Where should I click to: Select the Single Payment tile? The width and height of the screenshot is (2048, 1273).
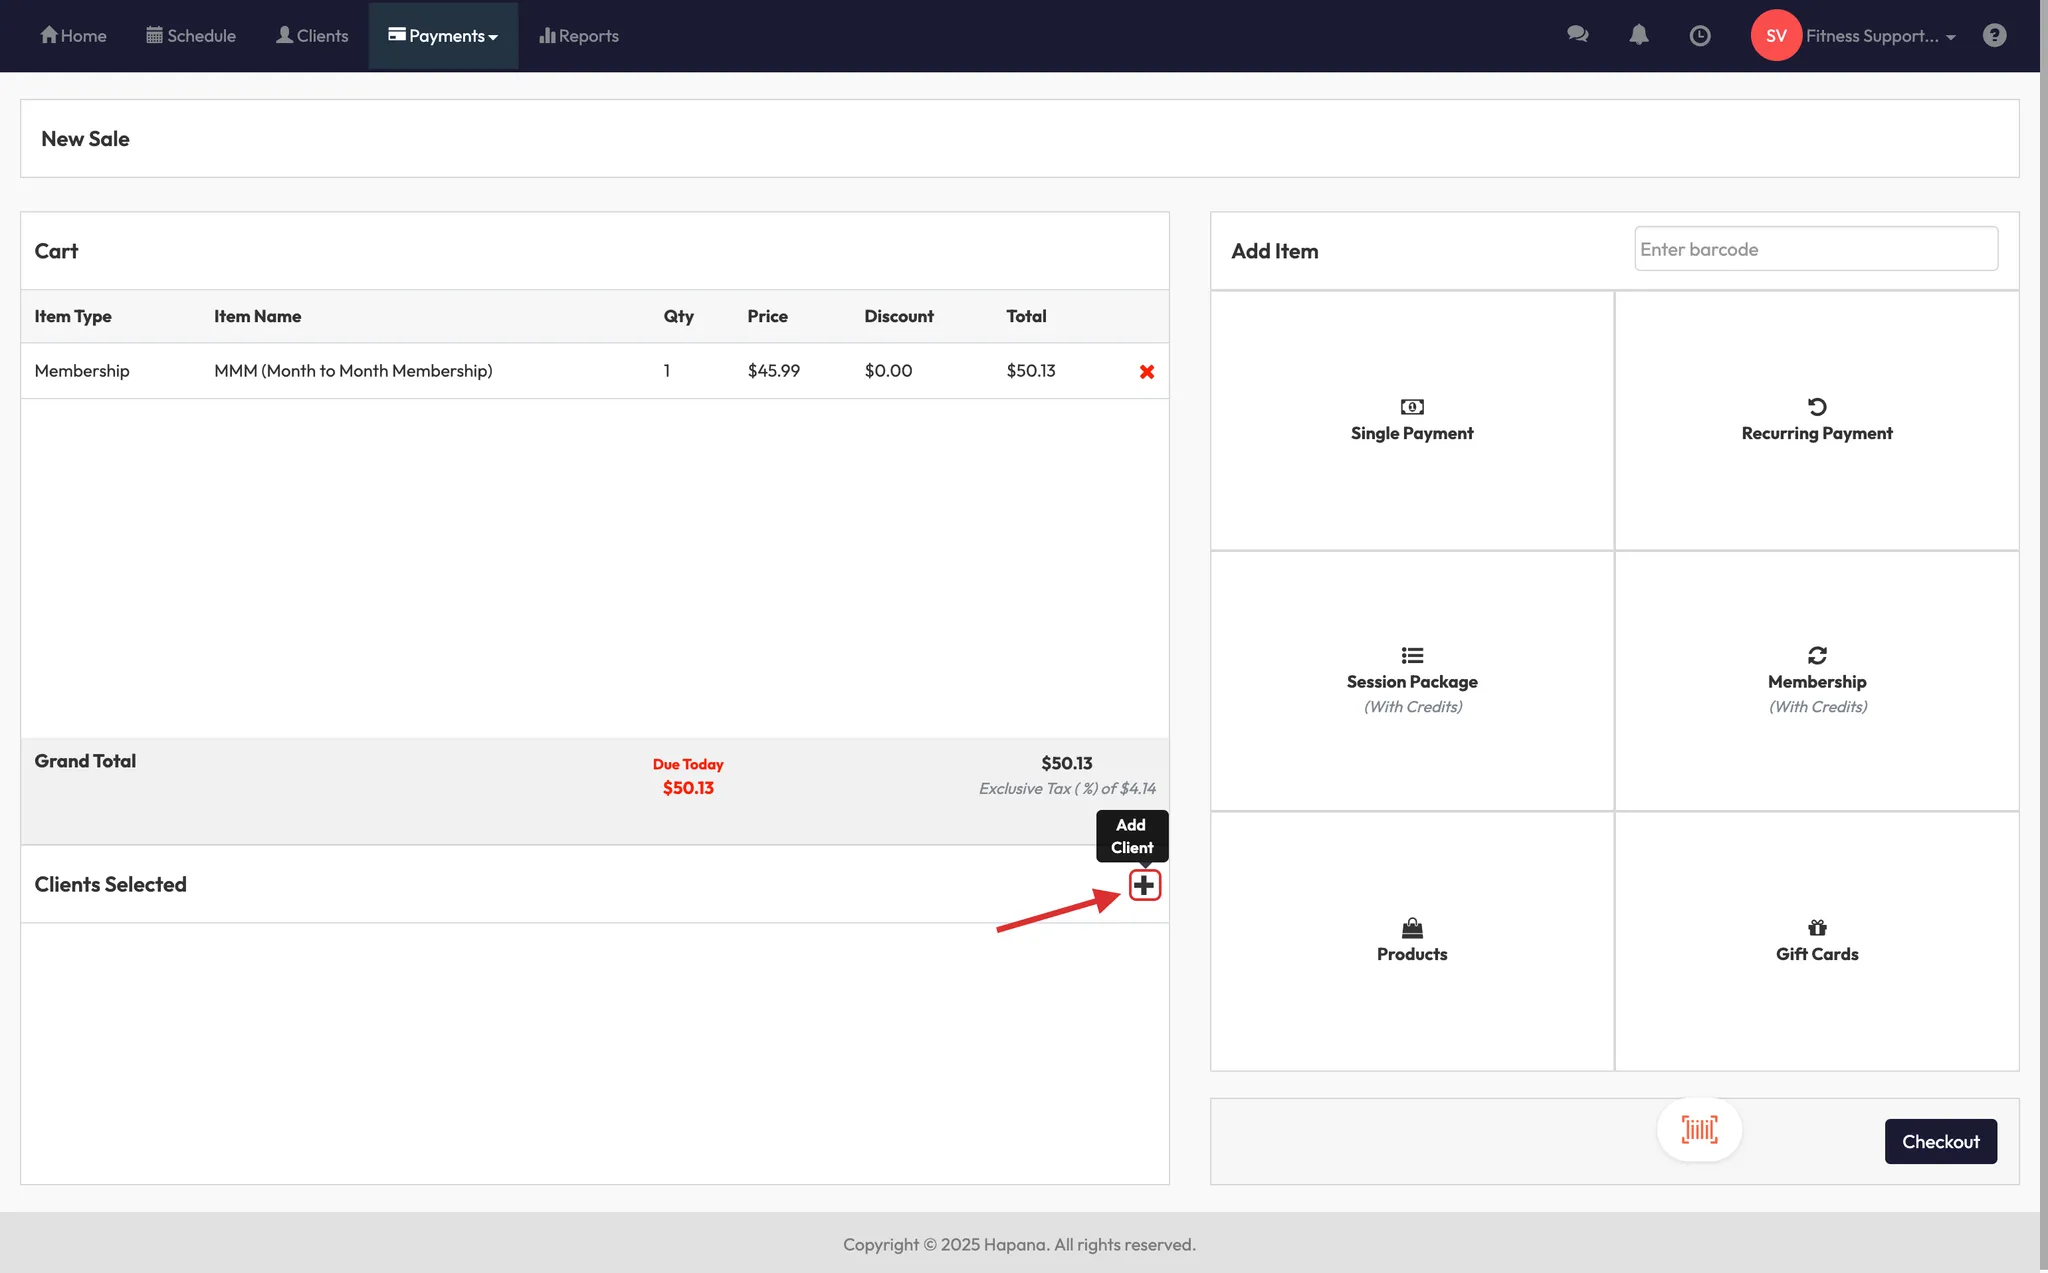[x=1411, y=420]
